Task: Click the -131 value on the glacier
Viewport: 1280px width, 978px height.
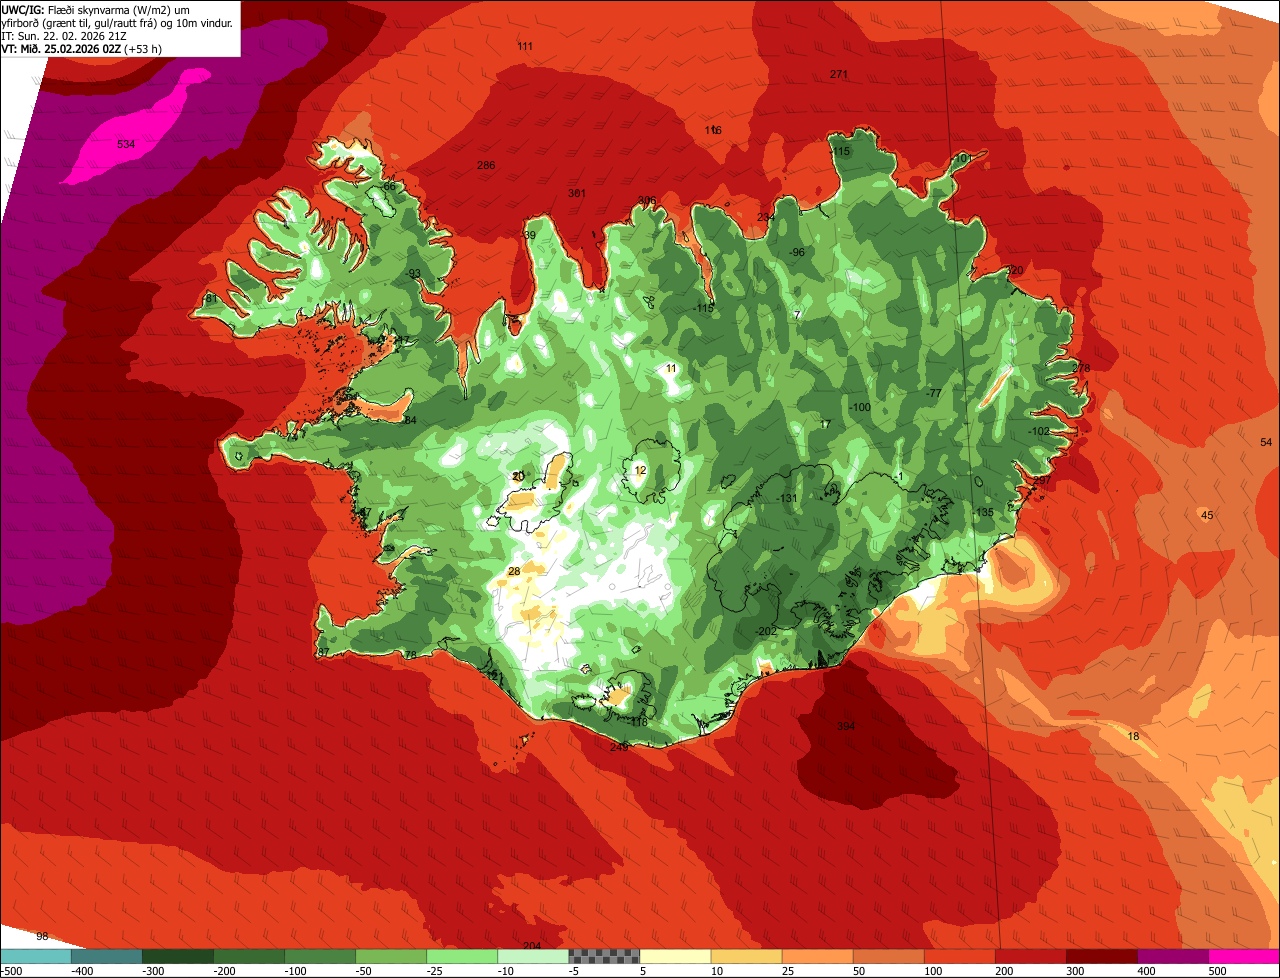Action: click(787, 499)
